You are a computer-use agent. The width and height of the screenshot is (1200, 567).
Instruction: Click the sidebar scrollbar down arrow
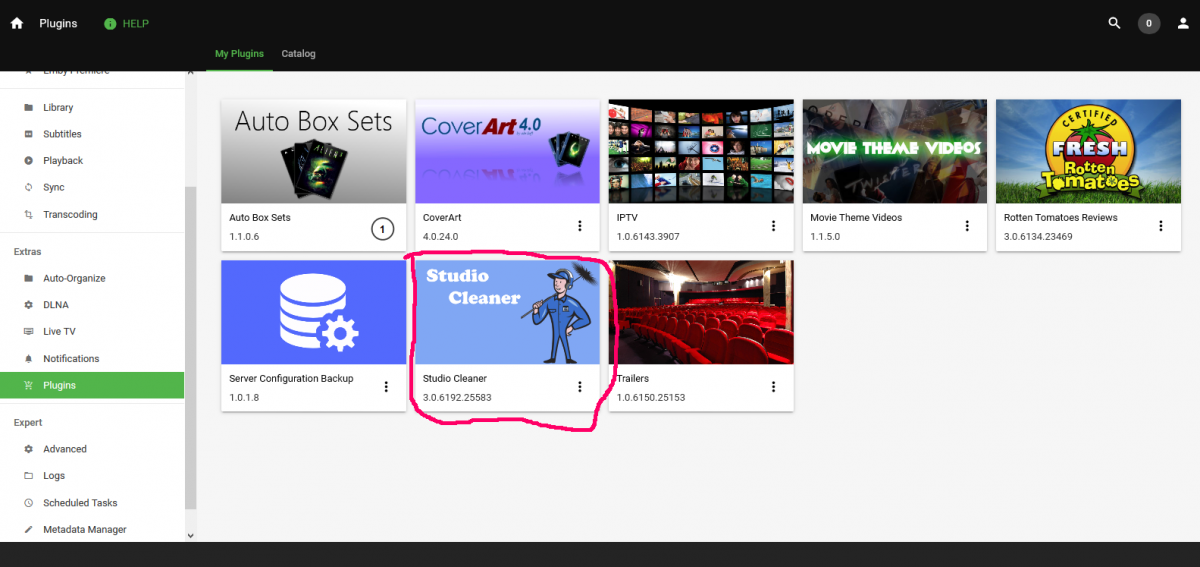(x=191, y=536)
